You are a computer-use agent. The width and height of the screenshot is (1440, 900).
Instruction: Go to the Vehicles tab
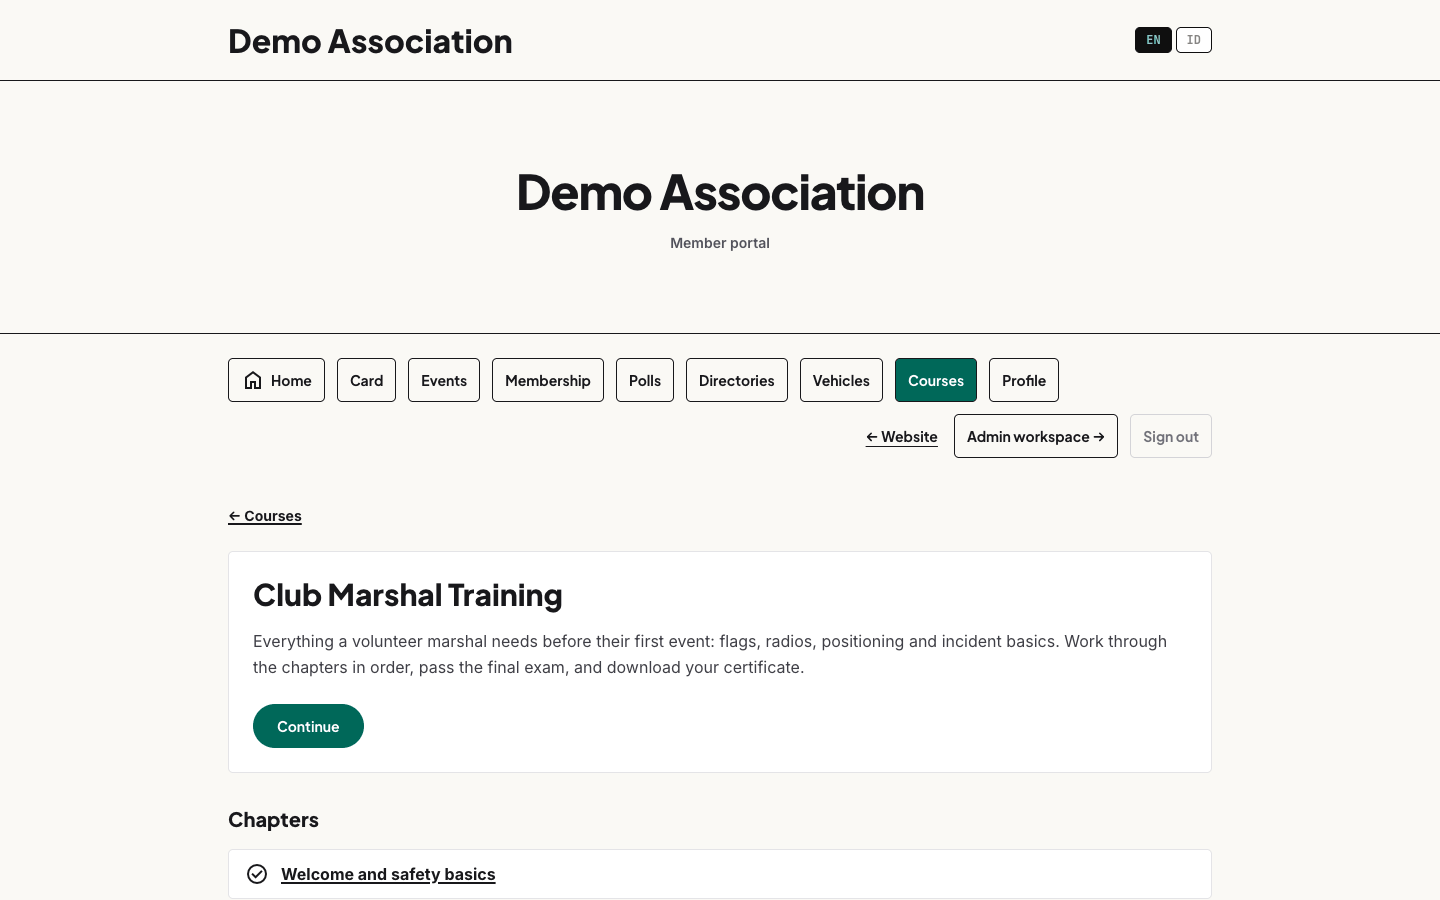pos(841,380)
